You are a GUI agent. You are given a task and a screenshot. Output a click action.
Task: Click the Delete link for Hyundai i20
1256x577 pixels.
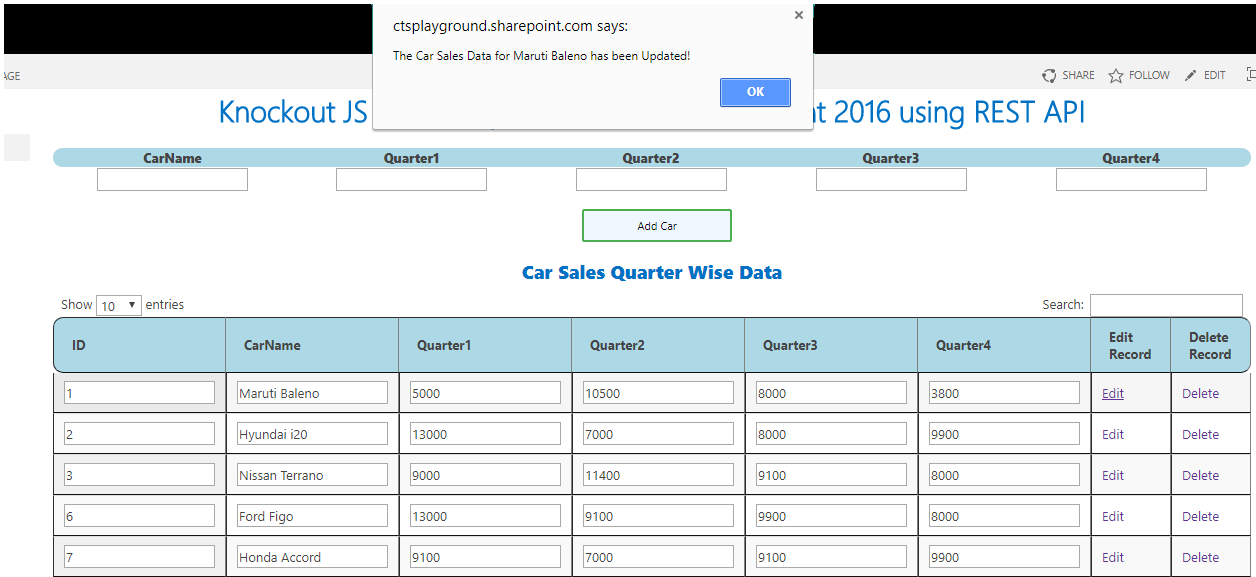[x=1200, y=434]
